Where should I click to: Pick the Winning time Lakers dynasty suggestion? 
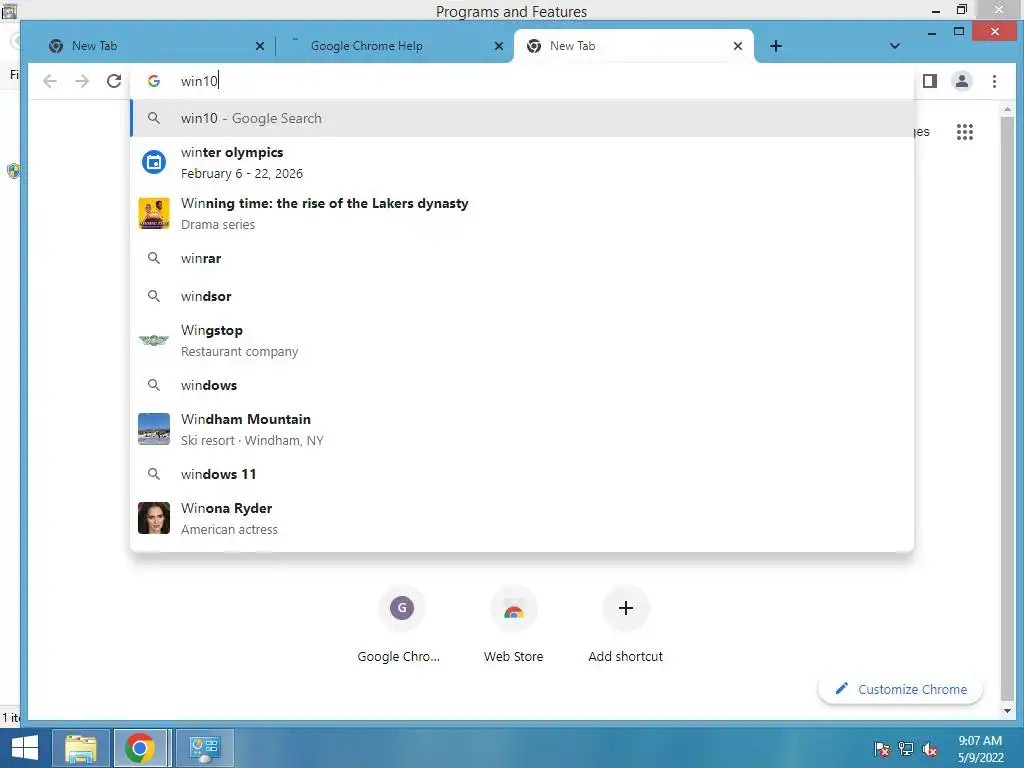(522, 214)
